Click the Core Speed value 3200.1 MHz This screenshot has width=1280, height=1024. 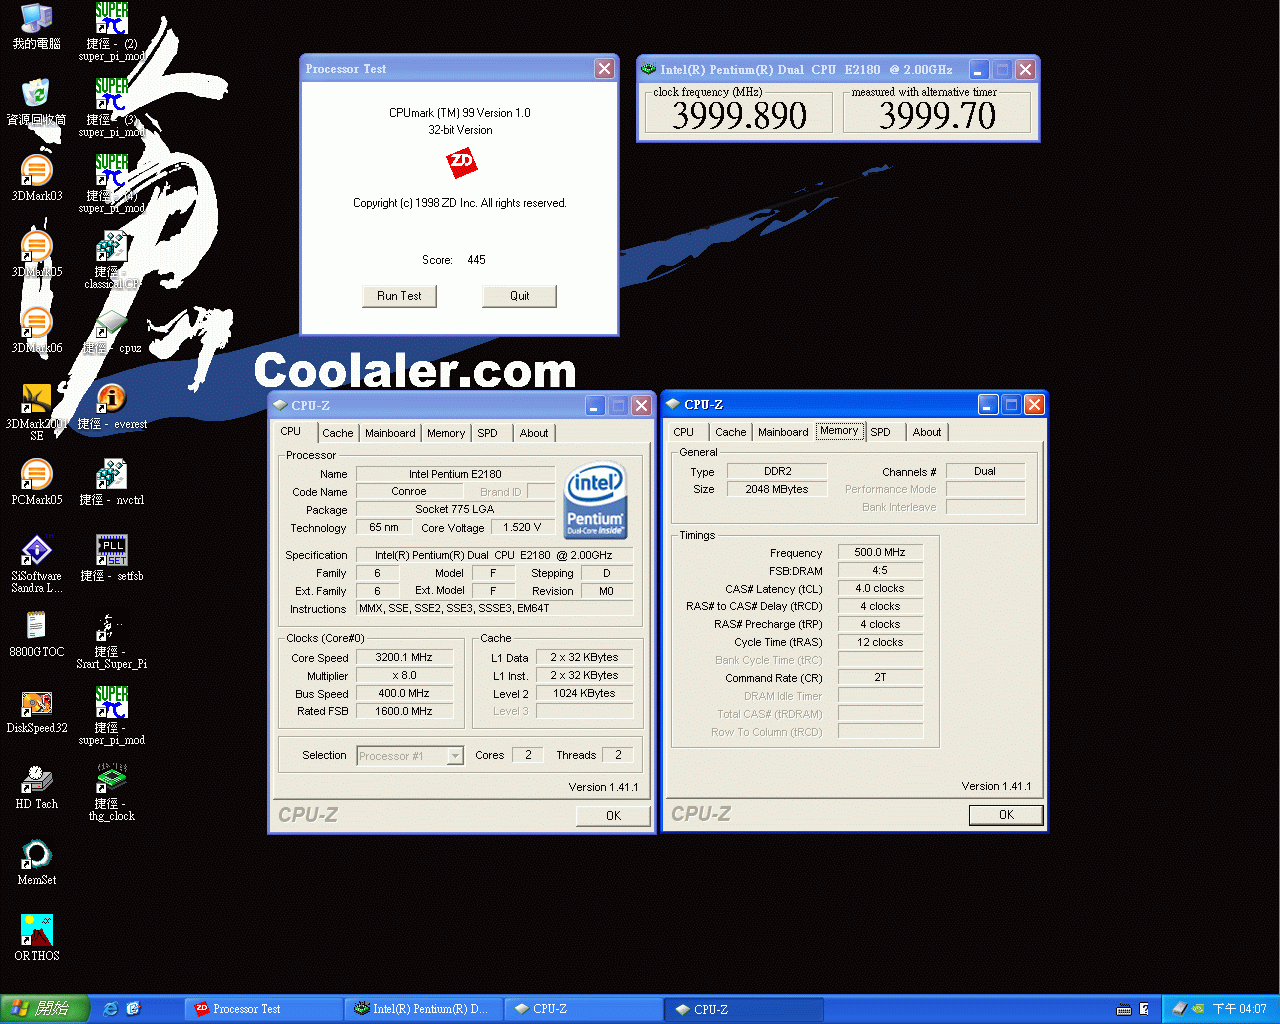pos(404,658)
